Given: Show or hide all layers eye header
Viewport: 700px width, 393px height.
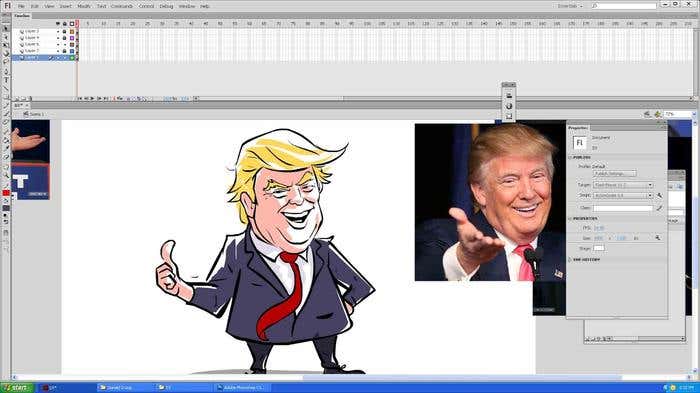Looking at the screenshot, I should pos(58,24).
